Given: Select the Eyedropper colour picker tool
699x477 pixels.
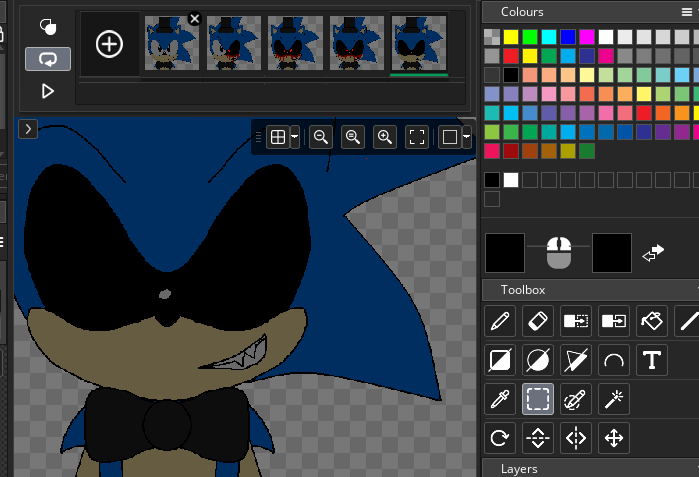Looking at the screenshot, I should click(x=500, y=399).
